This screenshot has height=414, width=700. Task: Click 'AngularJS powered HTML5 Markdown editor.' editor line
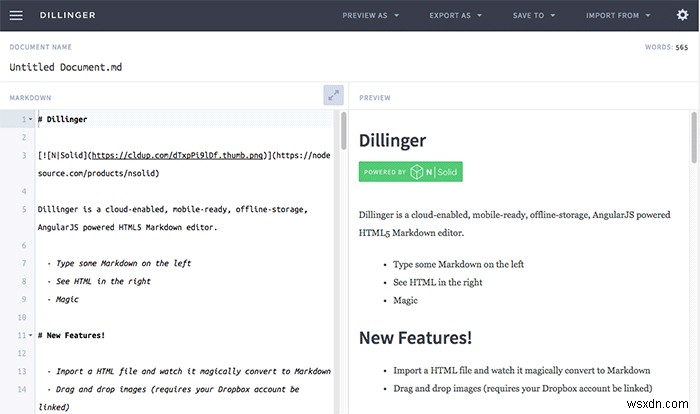coord(127,227)
